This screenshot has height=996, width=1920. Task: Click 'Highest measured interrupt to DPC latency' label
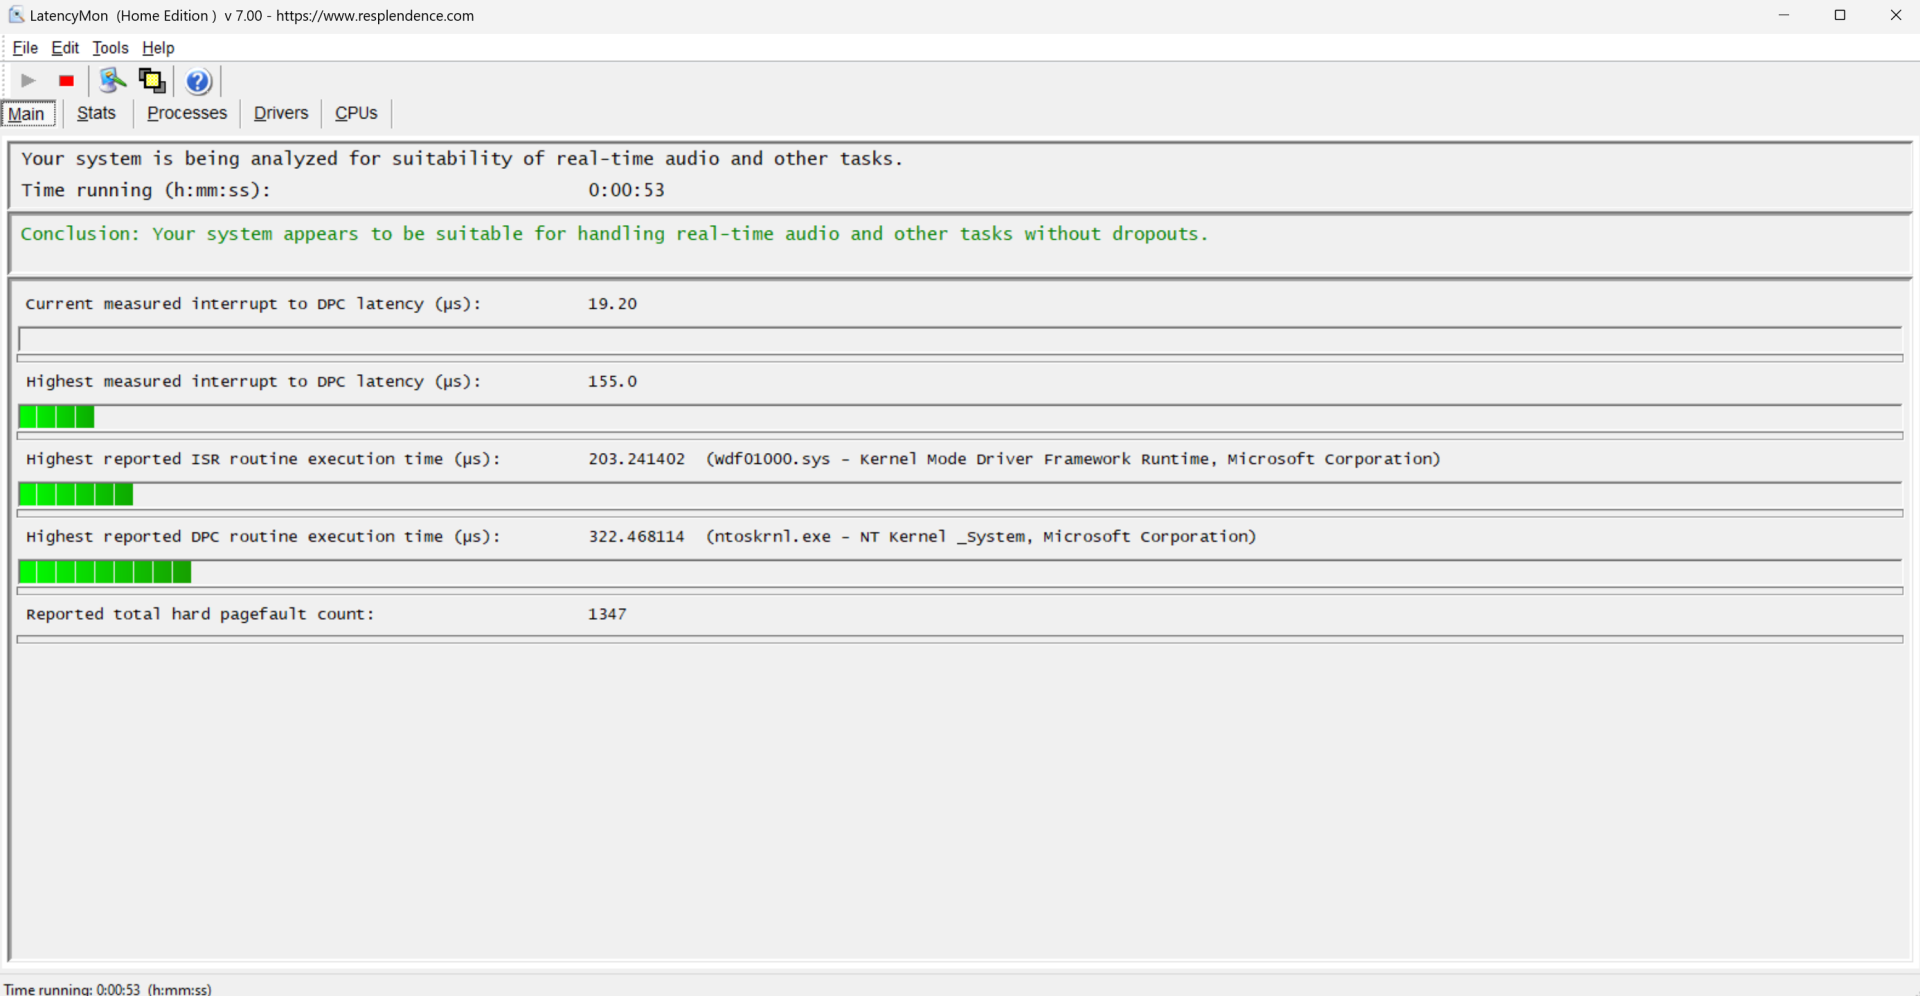click(253, 382)
